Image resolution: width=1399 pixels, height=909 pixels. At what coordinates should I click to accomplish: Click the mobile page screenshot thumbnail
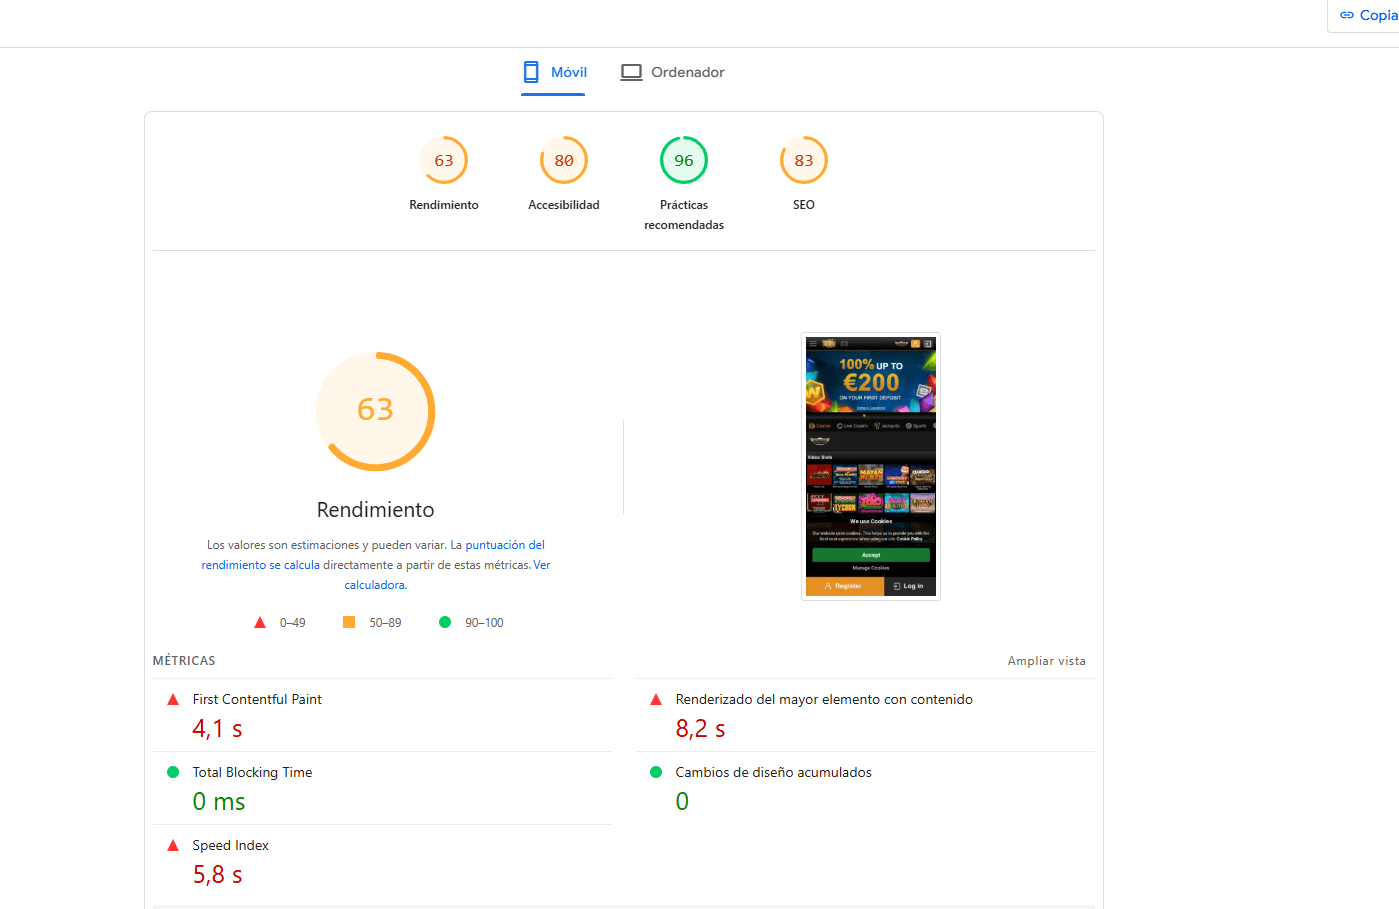tap(871, 466)
